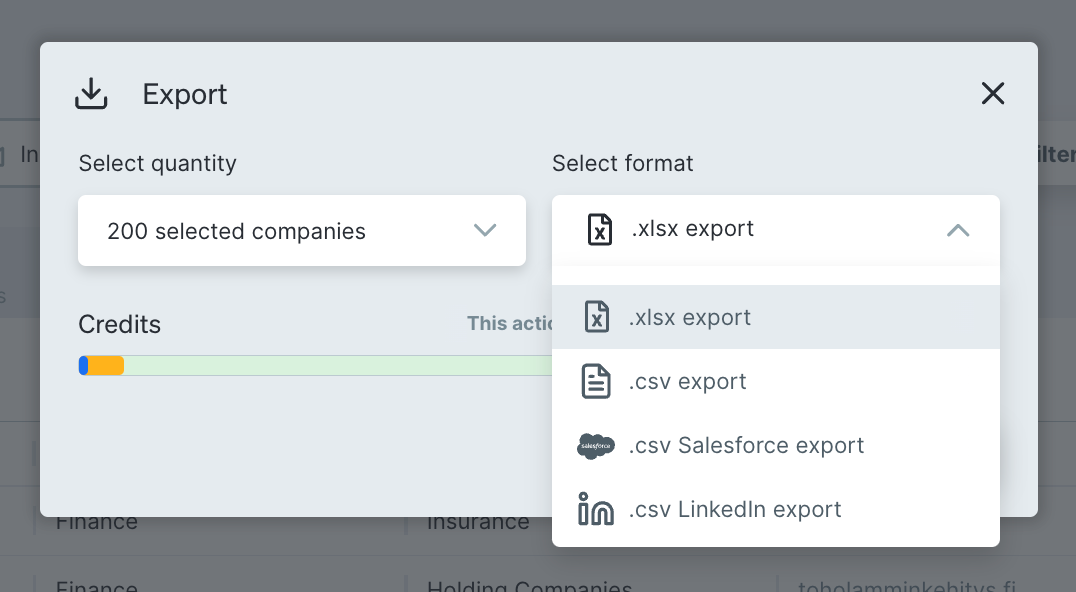Click the green portion of Credits bar

coord(330,366)
